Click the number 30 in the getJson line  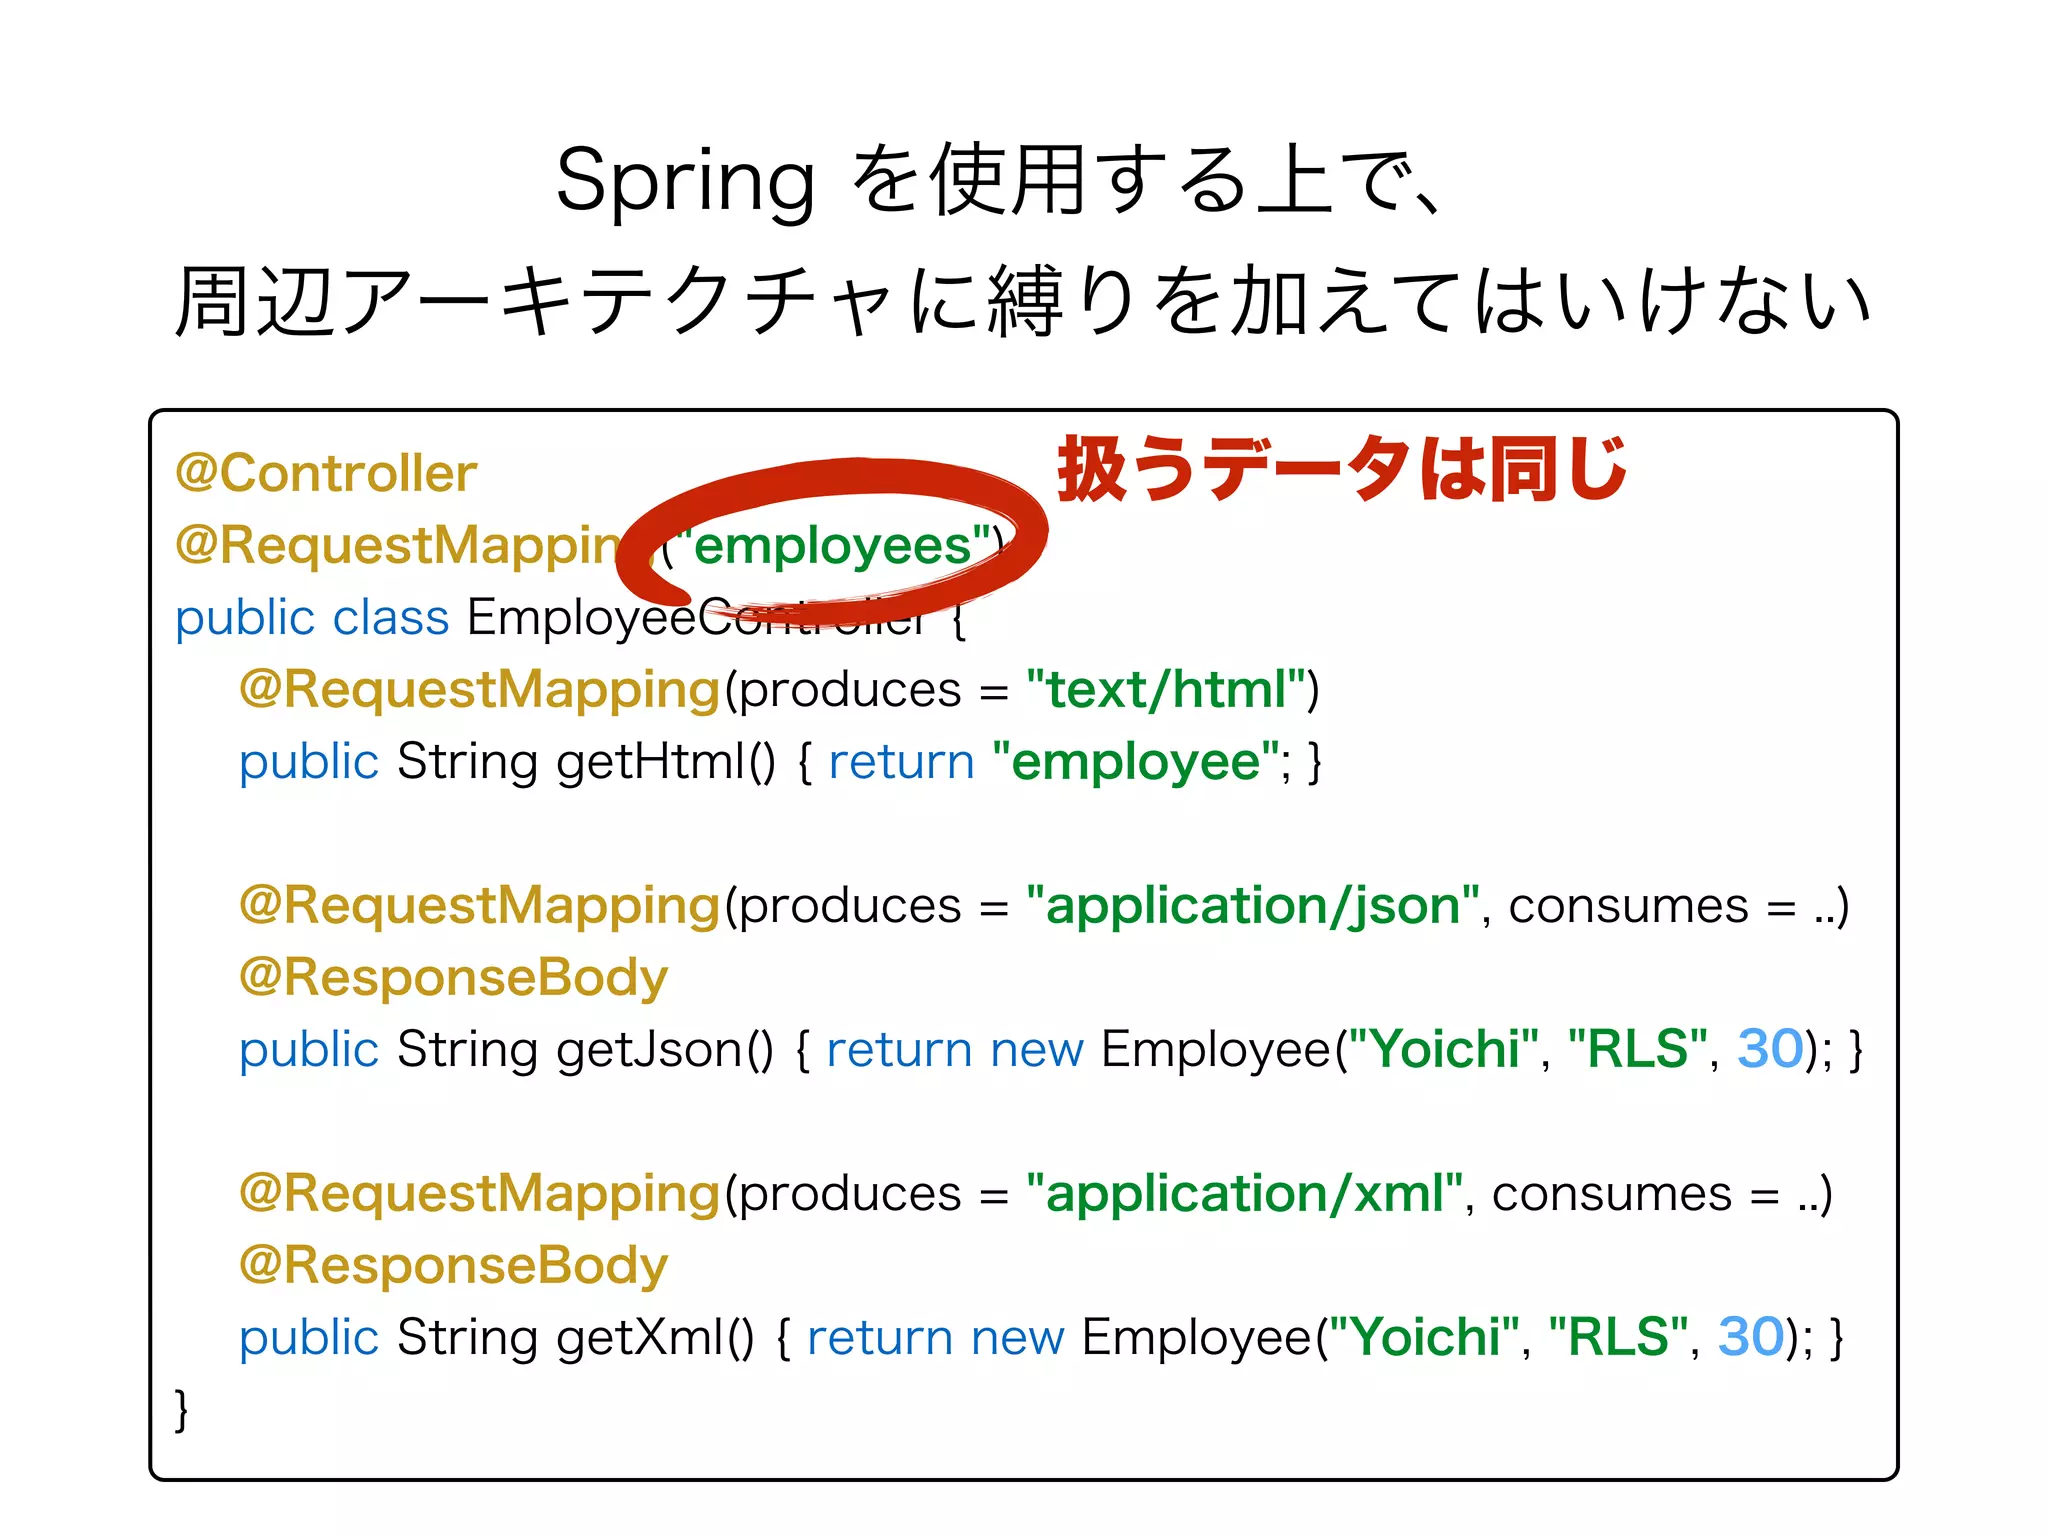(1770, 1049)
